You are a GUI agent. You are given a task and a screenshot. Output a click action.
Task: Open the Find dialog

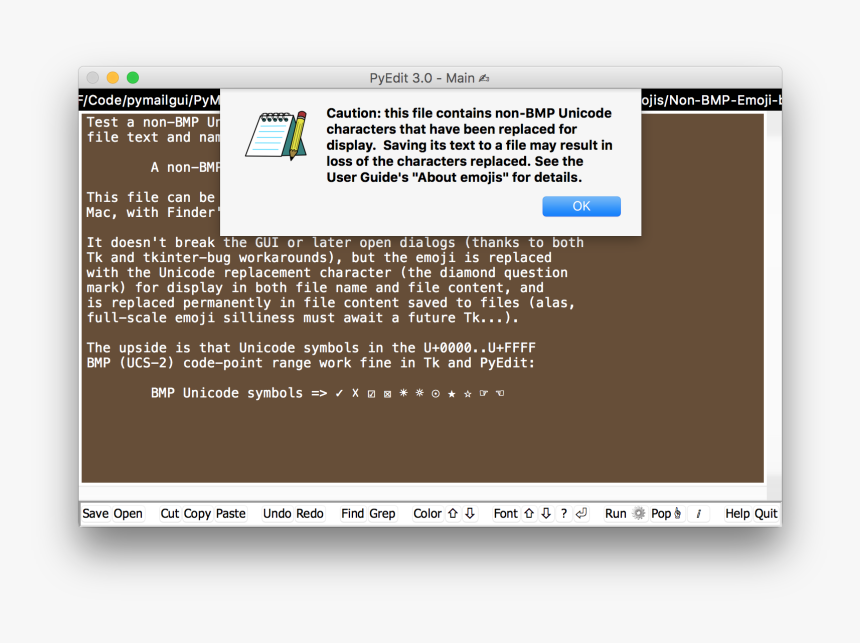355,513
